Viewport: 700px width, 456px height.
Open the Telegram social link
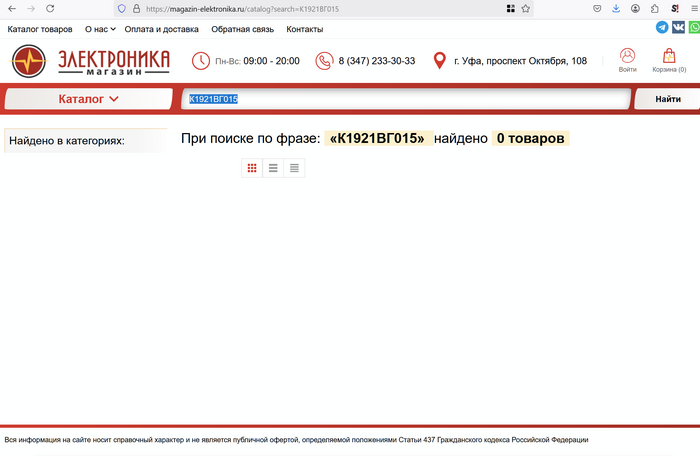(662, 27)
